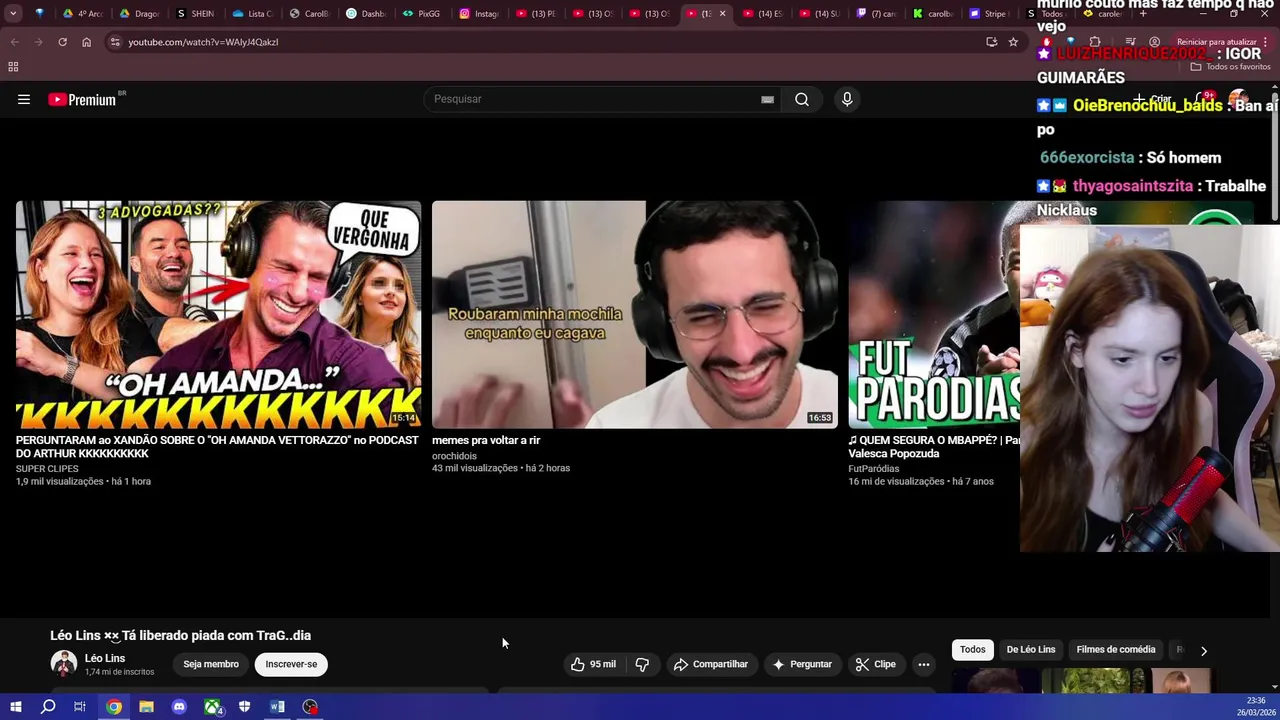Click the Inscrever-se subscribe button

point(291,664)
